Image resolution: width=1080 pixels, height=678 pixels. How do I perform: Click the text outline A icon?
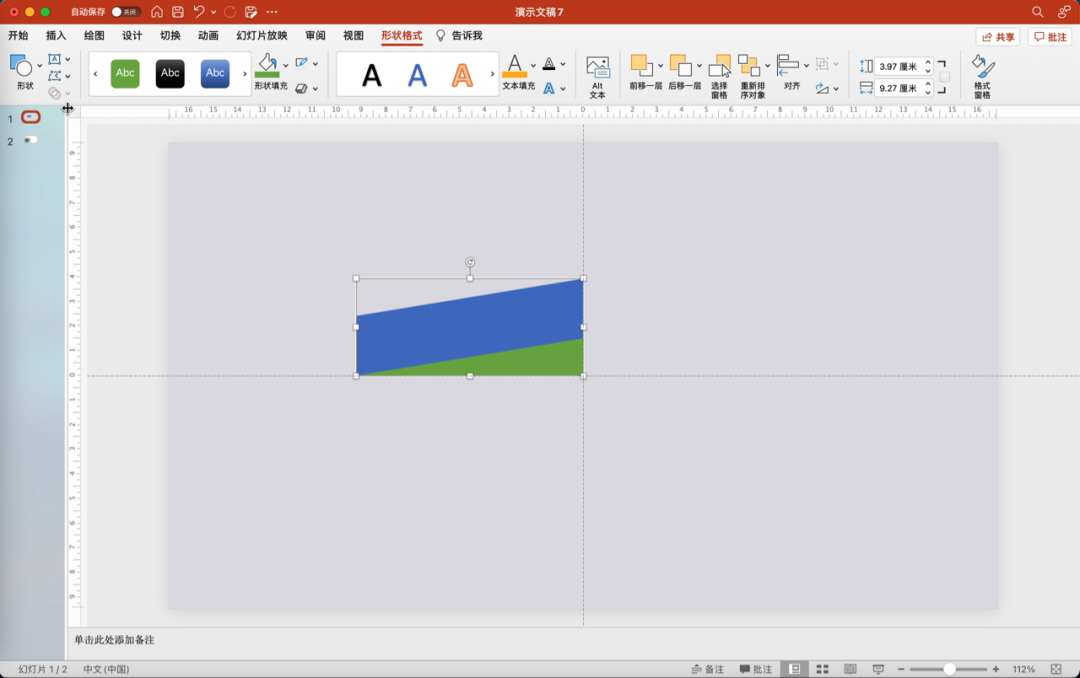click(x=549, y=63)
